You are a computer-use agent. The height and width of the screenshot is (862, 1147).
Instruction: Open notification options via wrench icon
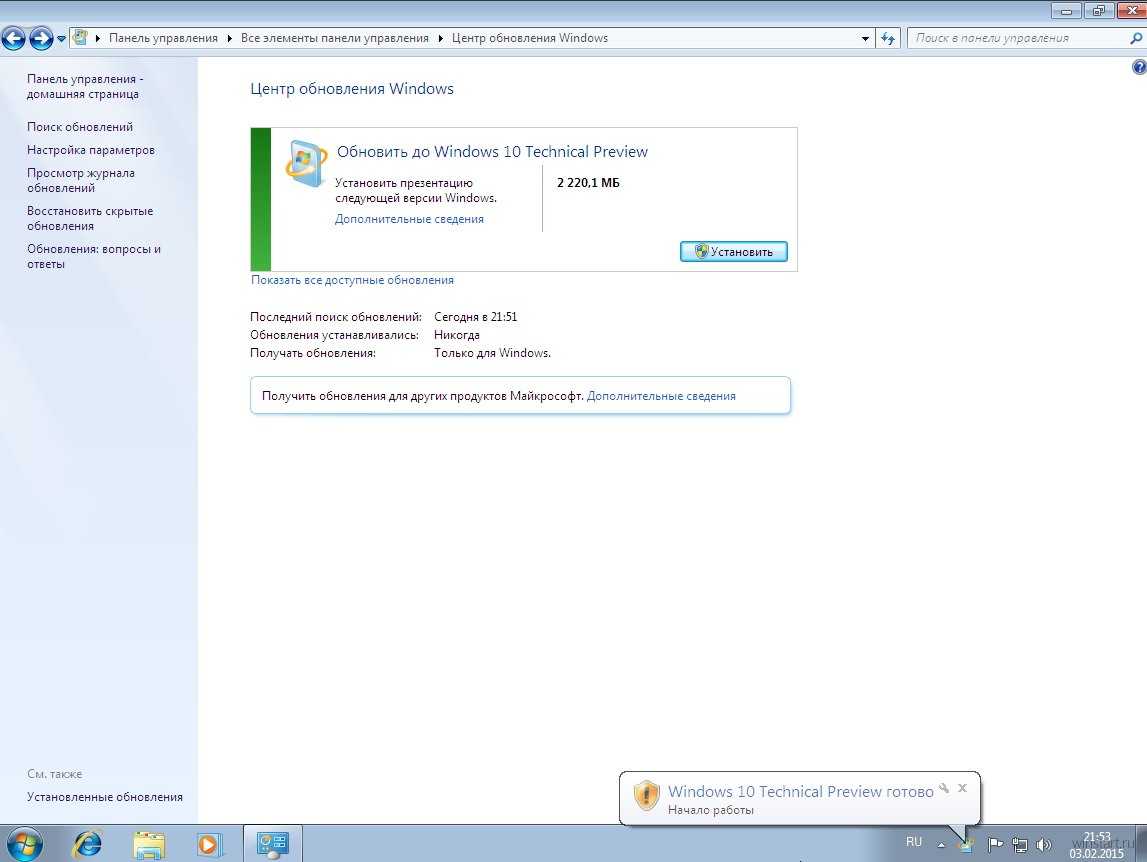coord(943,788)
